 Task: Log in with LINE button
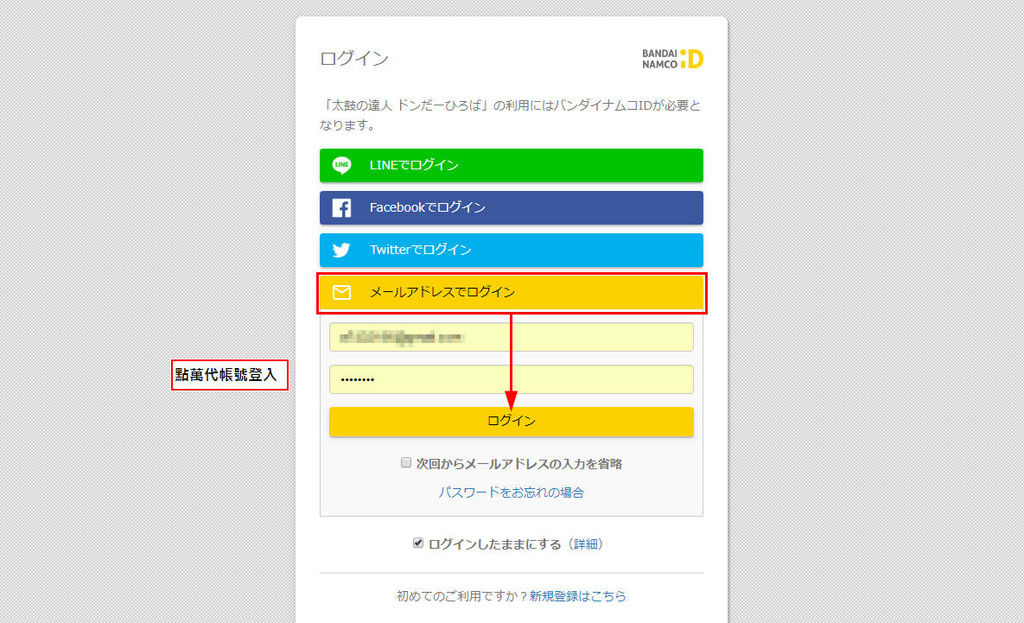point(511,165)
